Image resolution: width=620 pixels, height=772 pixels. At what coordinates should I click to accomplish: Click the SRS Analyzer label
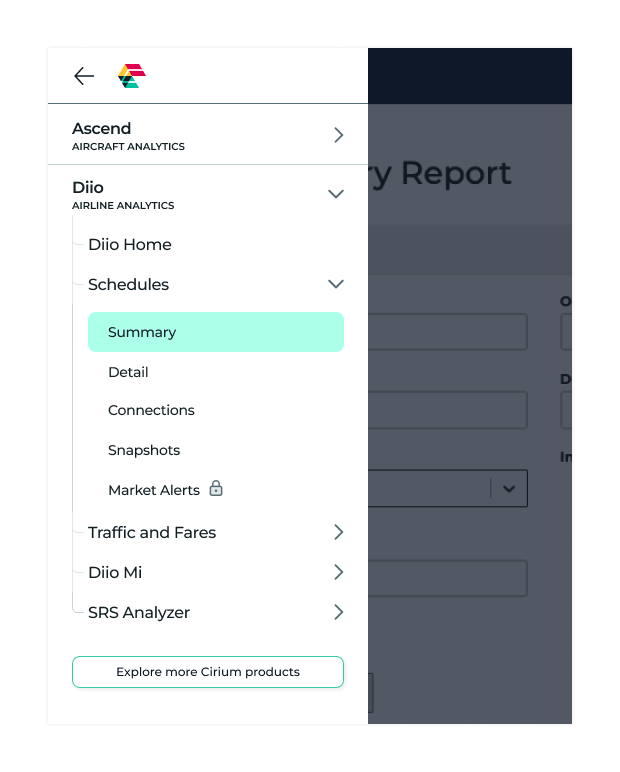tap(139, 612)
